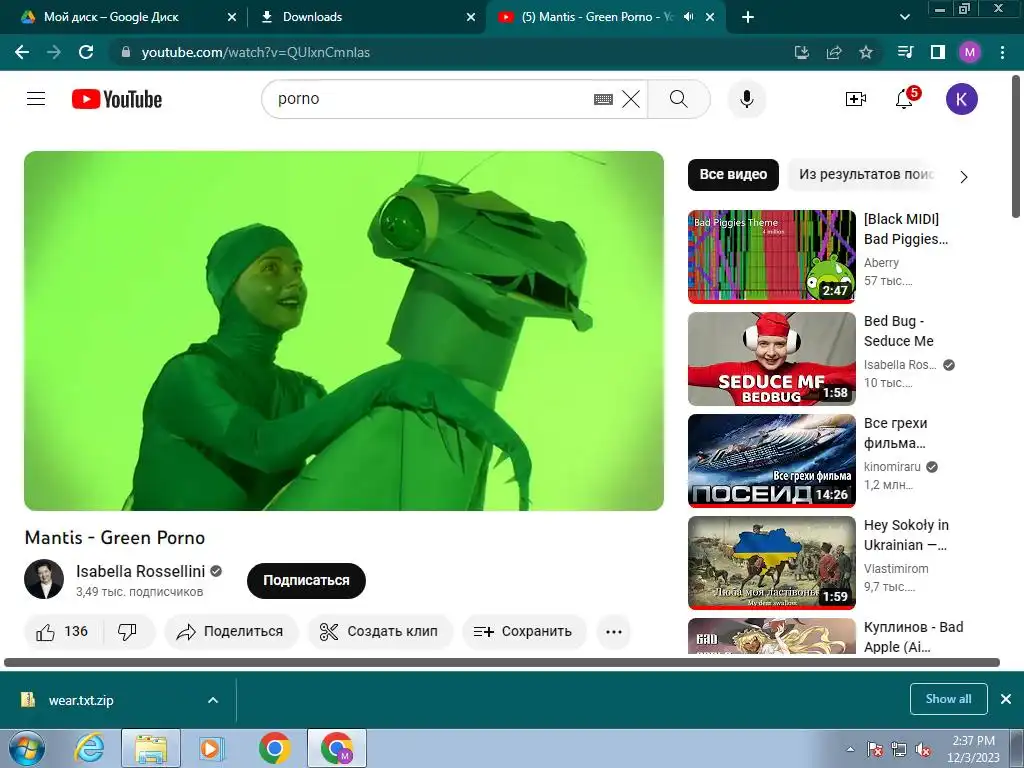Open the Все грехи фильма thumbnail
The width and height of the screenshot is (1024, 768).
[771, 460]
